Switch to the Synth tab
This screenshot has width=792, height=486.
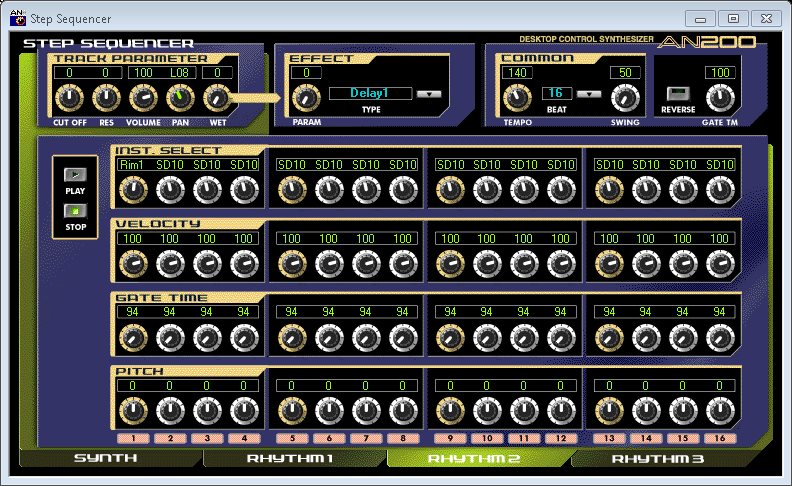108,458
